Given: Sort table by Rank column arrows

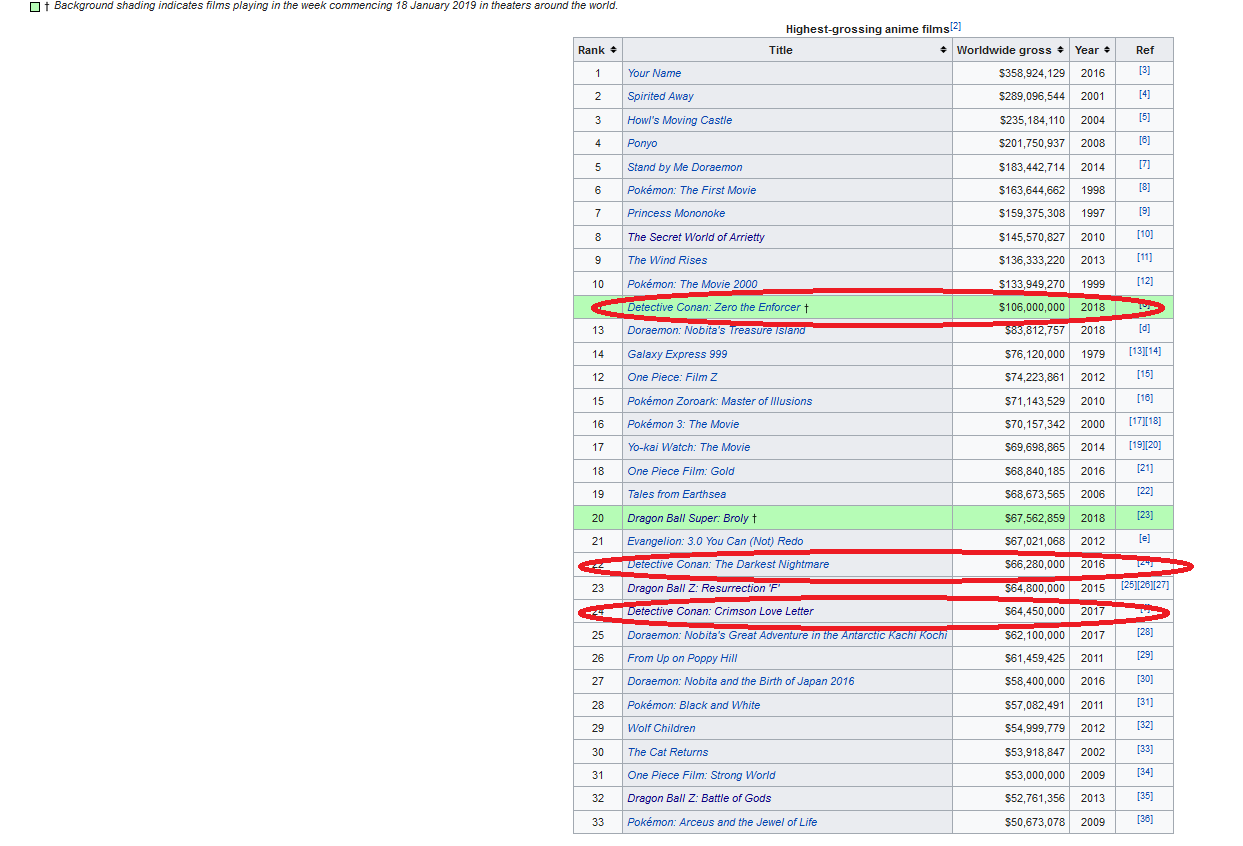Looking at the screenshot, I should click(x=613, y=50).
